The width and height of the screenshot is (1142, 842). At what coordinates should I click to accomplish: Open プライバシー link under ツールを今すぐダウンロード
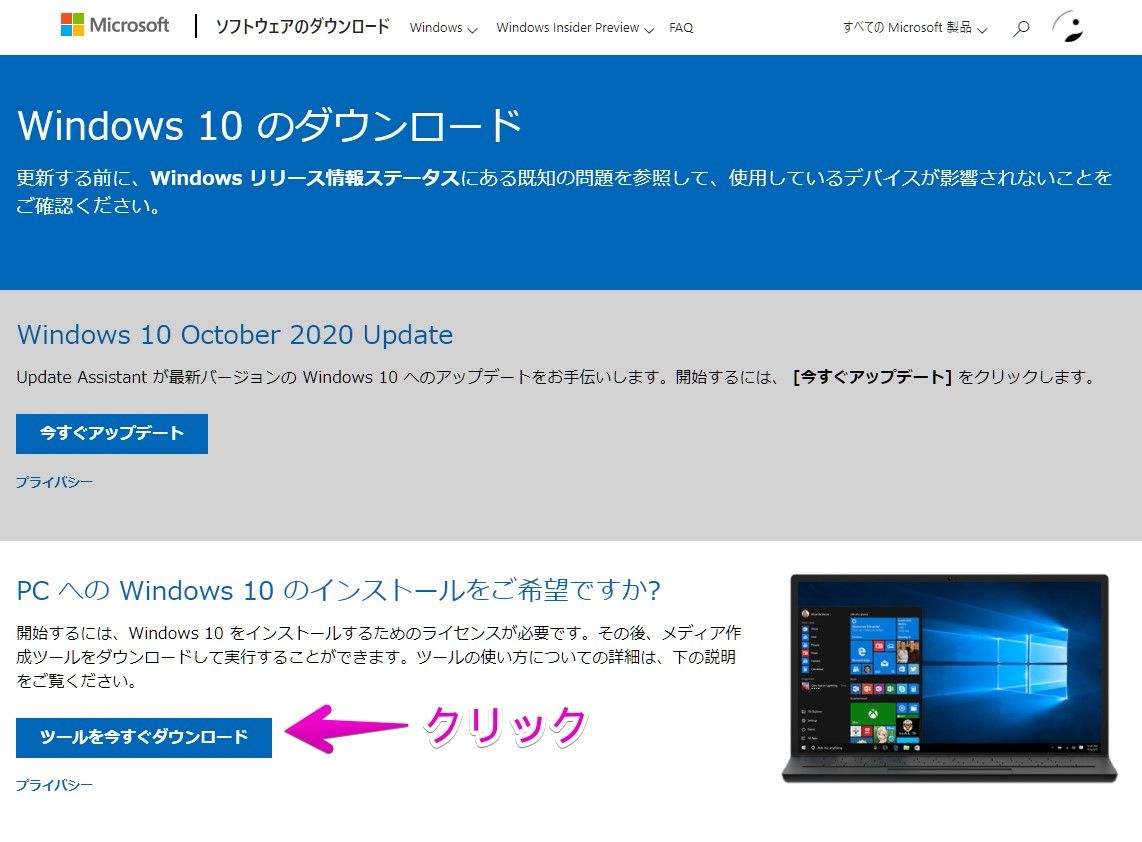pyautogui.click(x=55, y=785)
